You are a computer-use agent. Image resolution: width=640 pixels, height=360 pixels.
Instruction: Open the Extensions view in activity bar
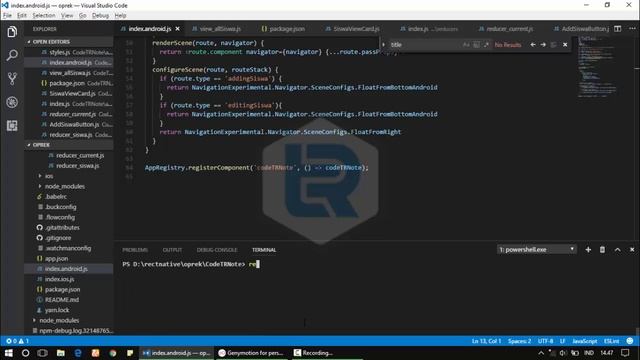[x=12, y=126]
